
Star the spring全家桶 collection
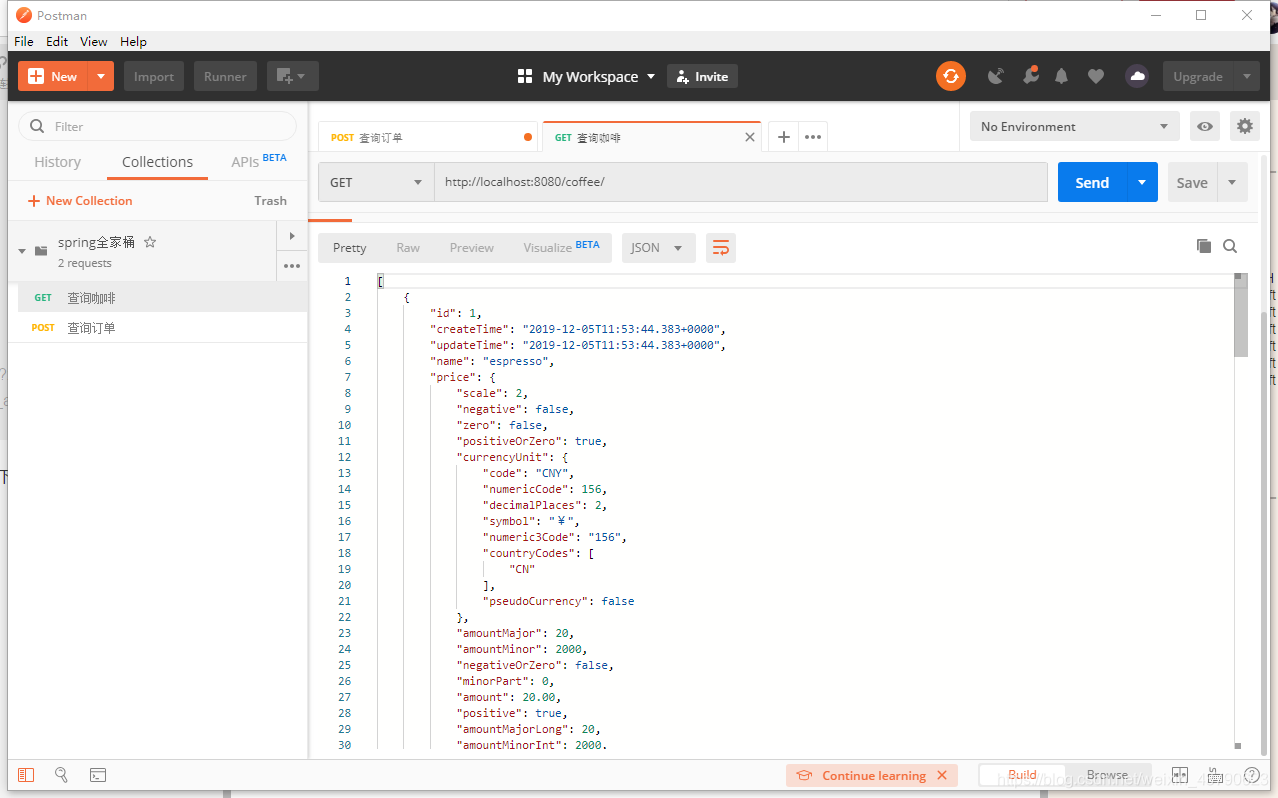pos(150,242)
